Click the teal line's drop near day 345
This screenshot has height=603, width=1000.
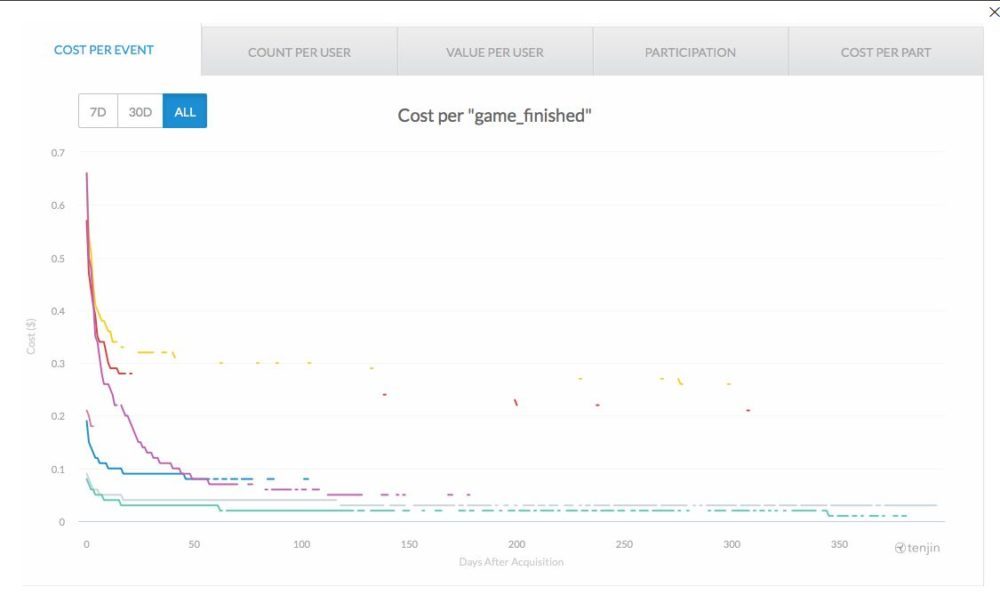click(x=827, y=513)
